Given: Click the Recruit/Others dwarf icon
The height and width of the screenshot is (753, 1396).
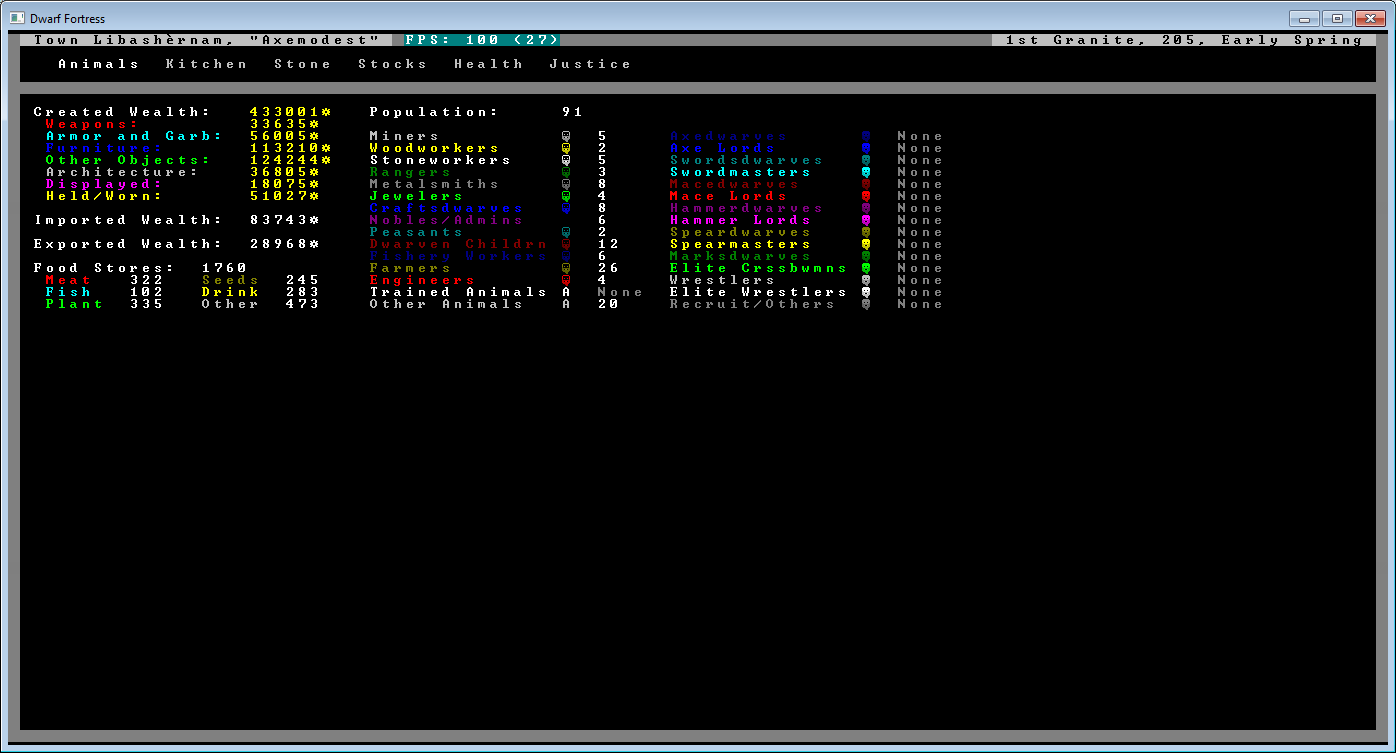Looking at the screenshot, I should [866, 304].
